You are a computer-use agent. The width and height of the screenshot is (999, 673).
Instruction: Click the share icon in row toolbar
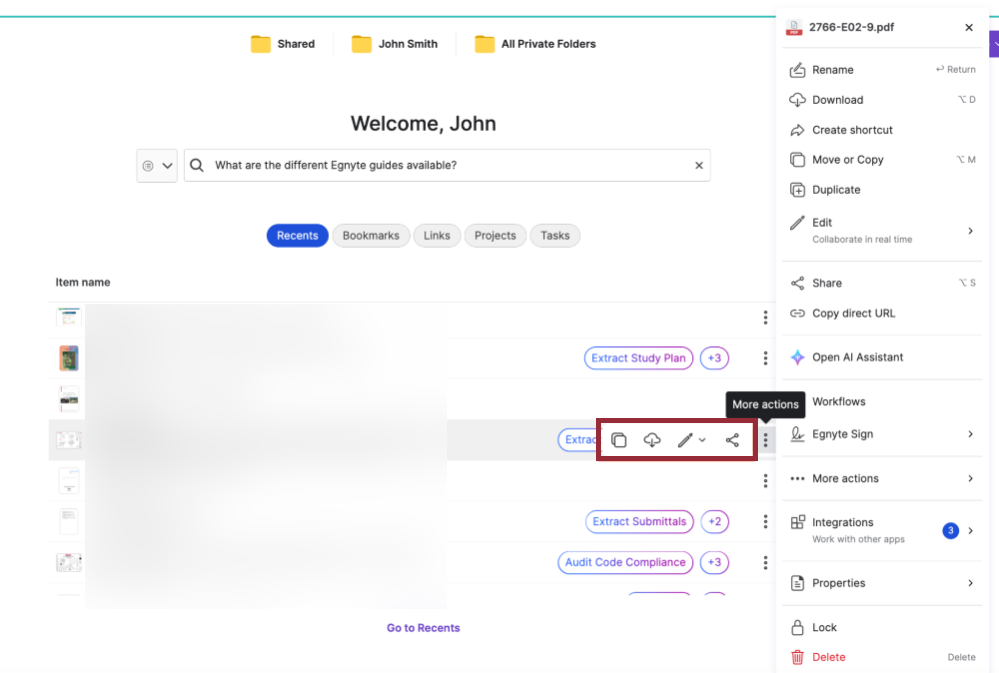[x=732, y=440]
